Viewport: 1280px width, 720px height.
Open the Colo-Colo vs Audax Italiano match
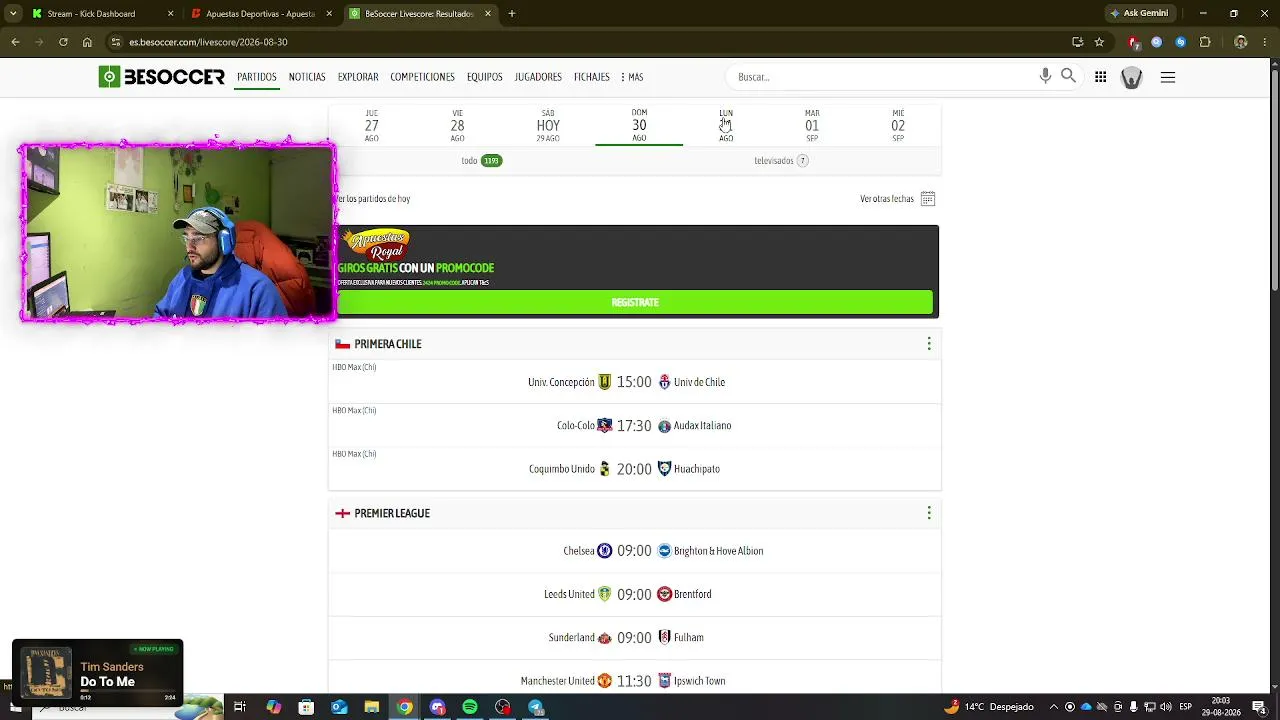[634, 426]
